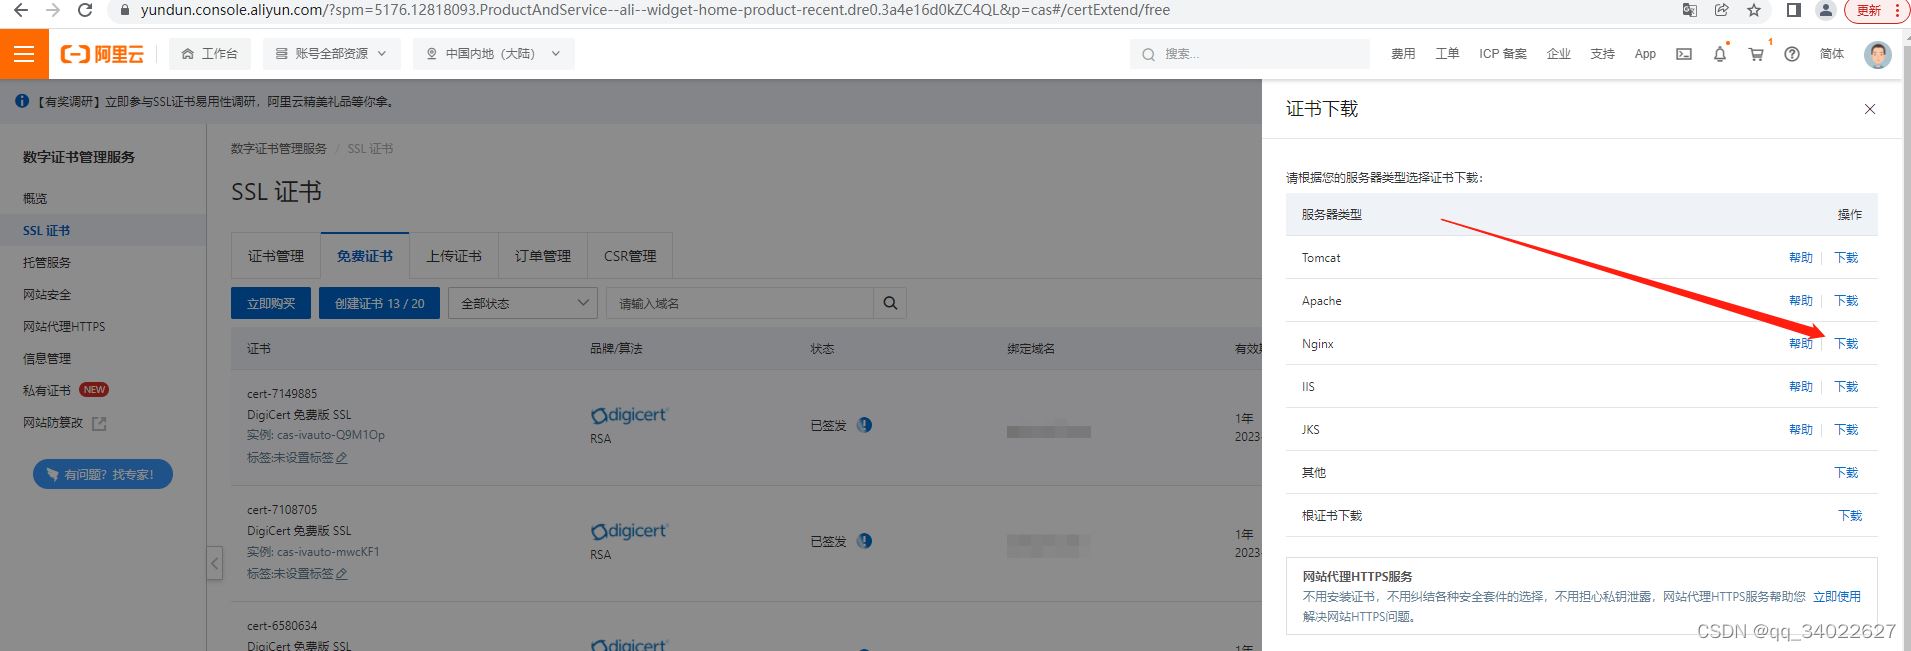Click the help question mark icon

pos(1792,54)
